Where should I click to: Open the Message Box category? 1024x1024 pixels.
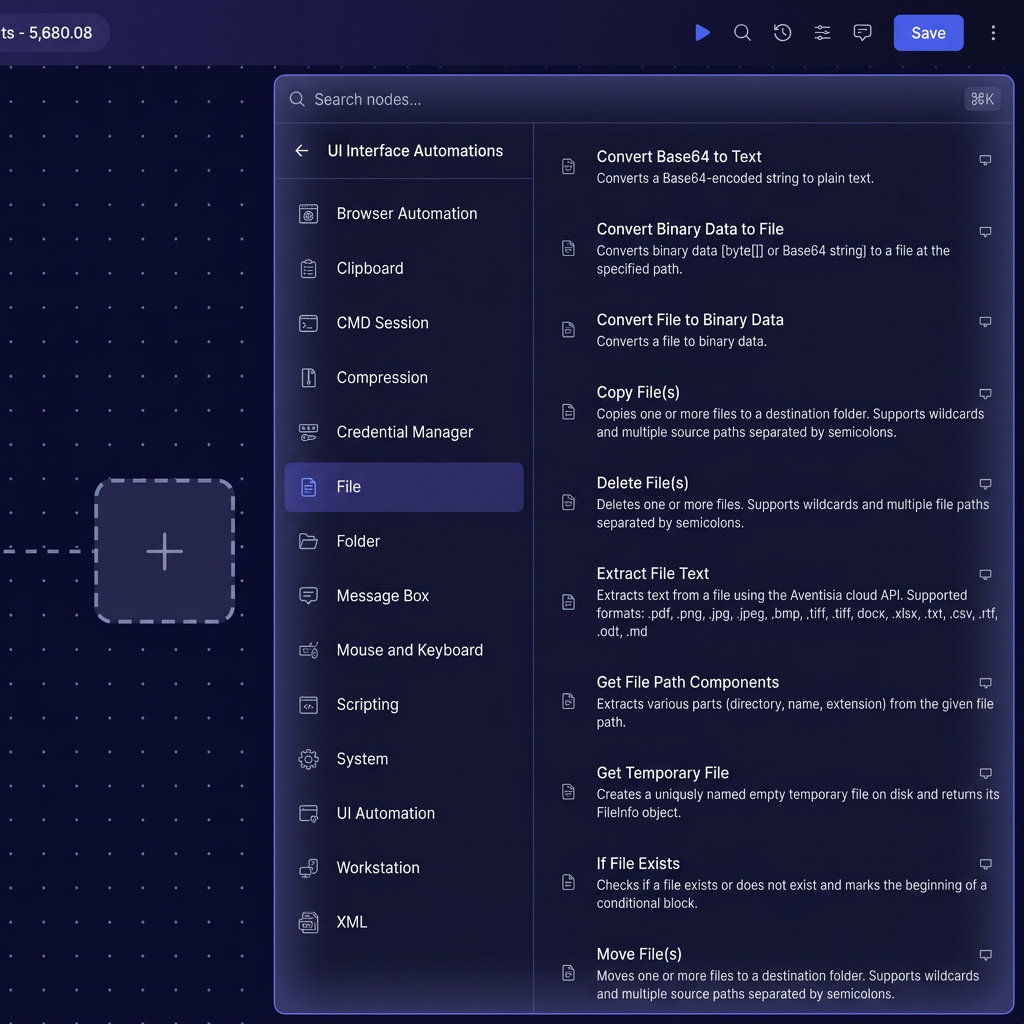(404, 596)
